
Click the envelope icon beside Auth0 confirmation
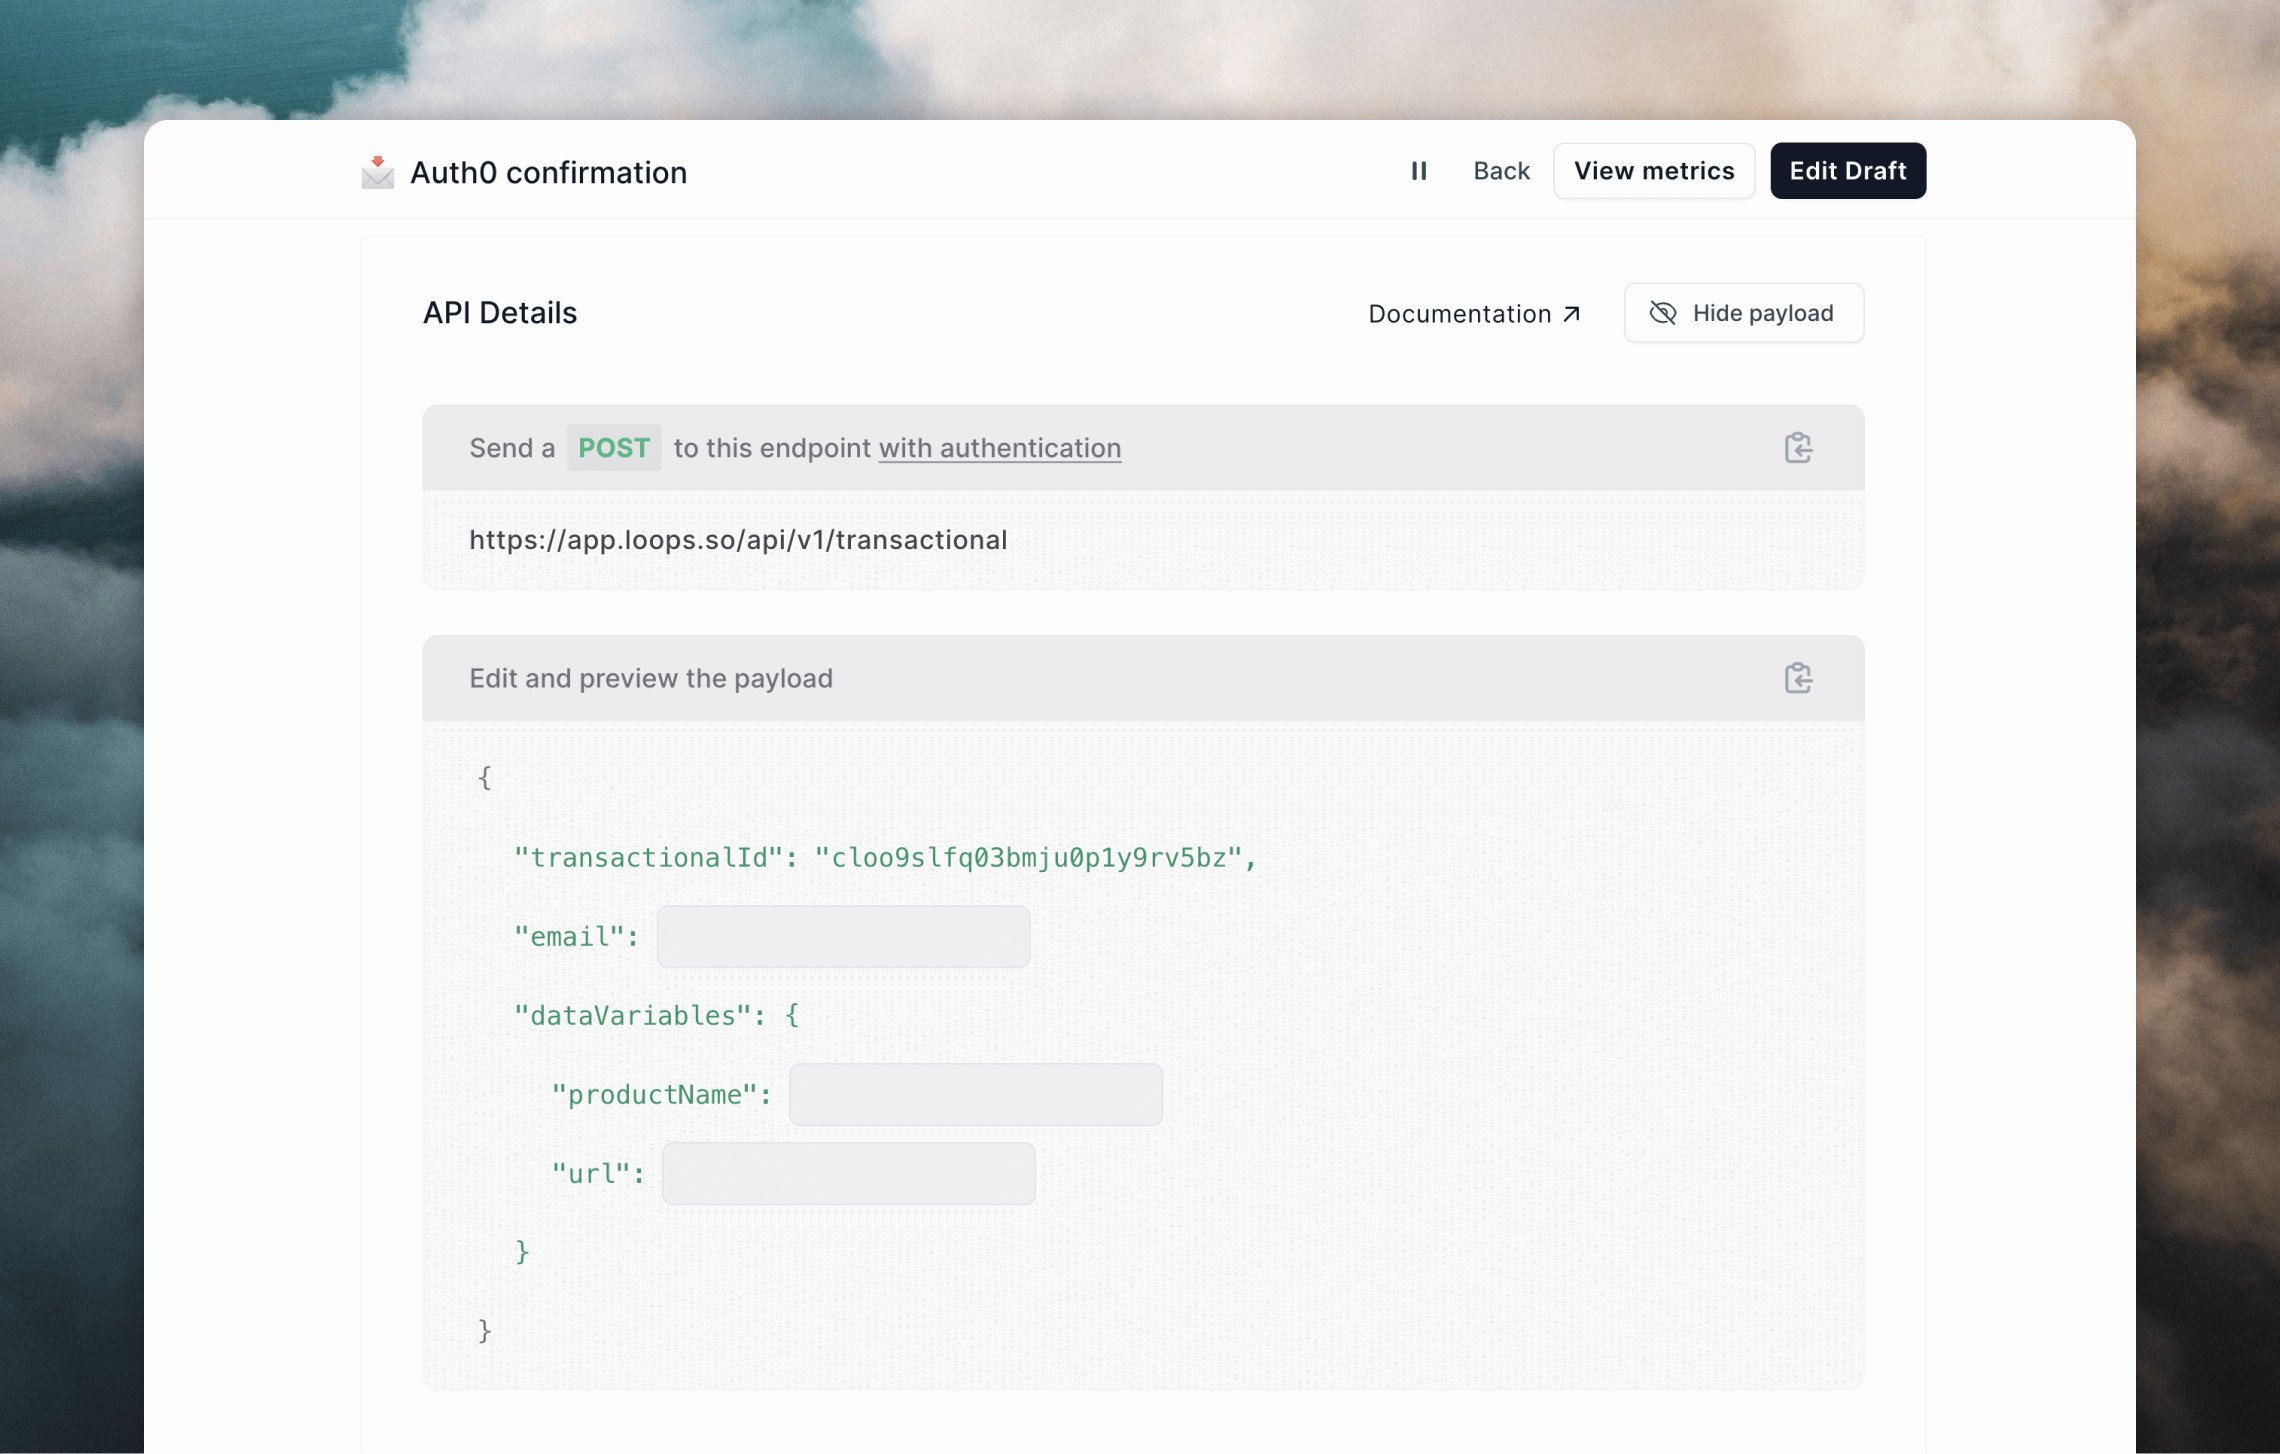click(377, 172)
